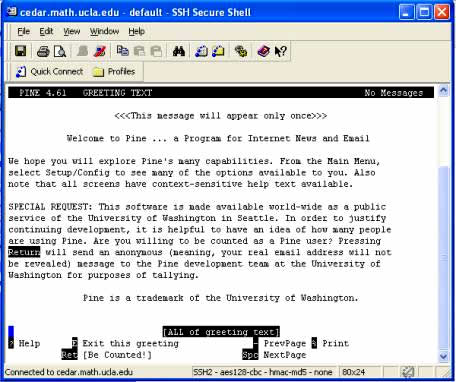Open the Edit menu
The height and width of the screenshot is (382, 456).
click(x=46, y=31)
